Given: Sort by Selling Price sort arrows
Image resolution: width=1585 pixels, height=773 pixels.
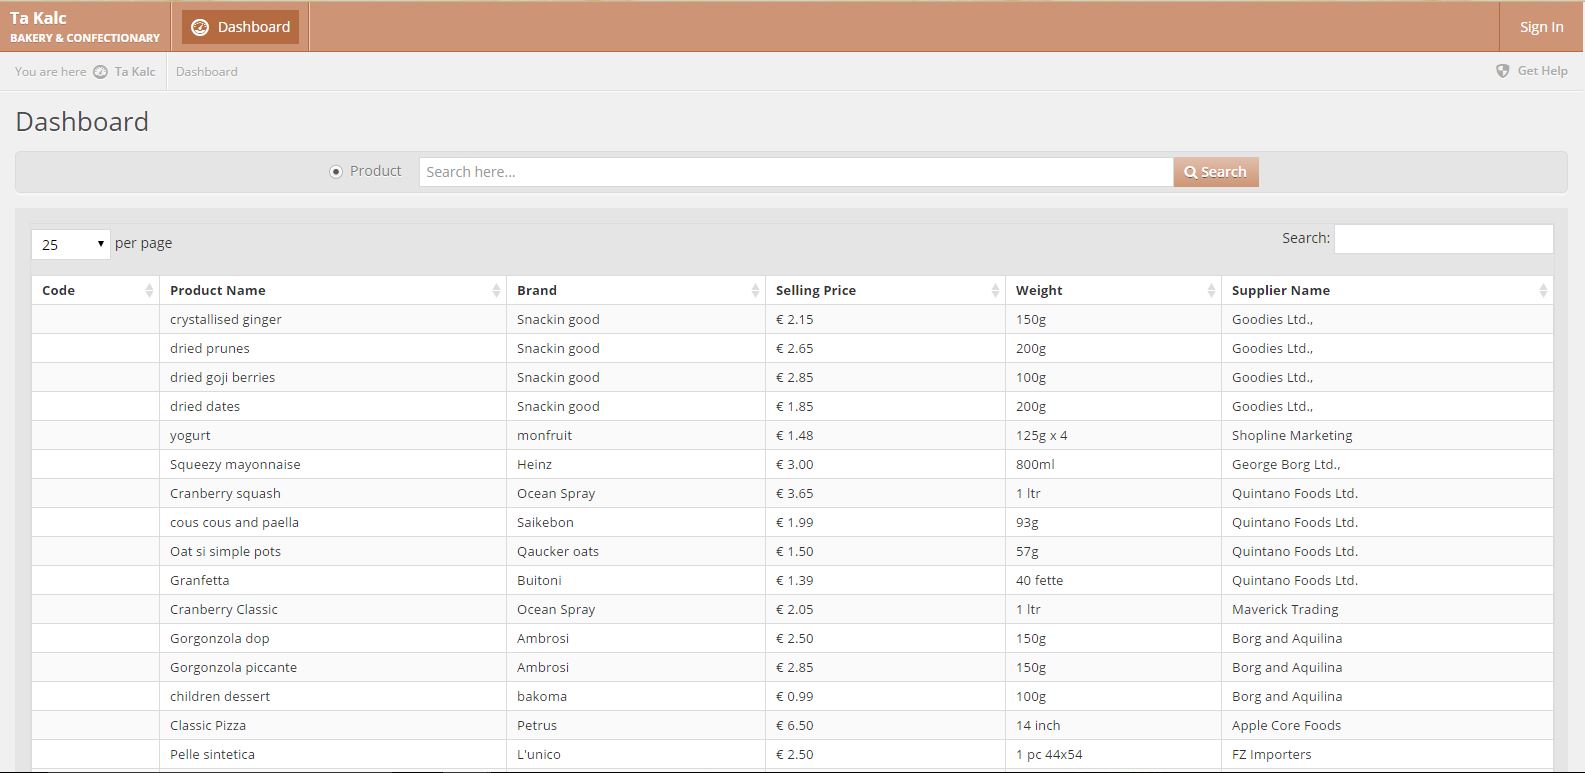Looking at the screenshot, I should coord(995,290).
